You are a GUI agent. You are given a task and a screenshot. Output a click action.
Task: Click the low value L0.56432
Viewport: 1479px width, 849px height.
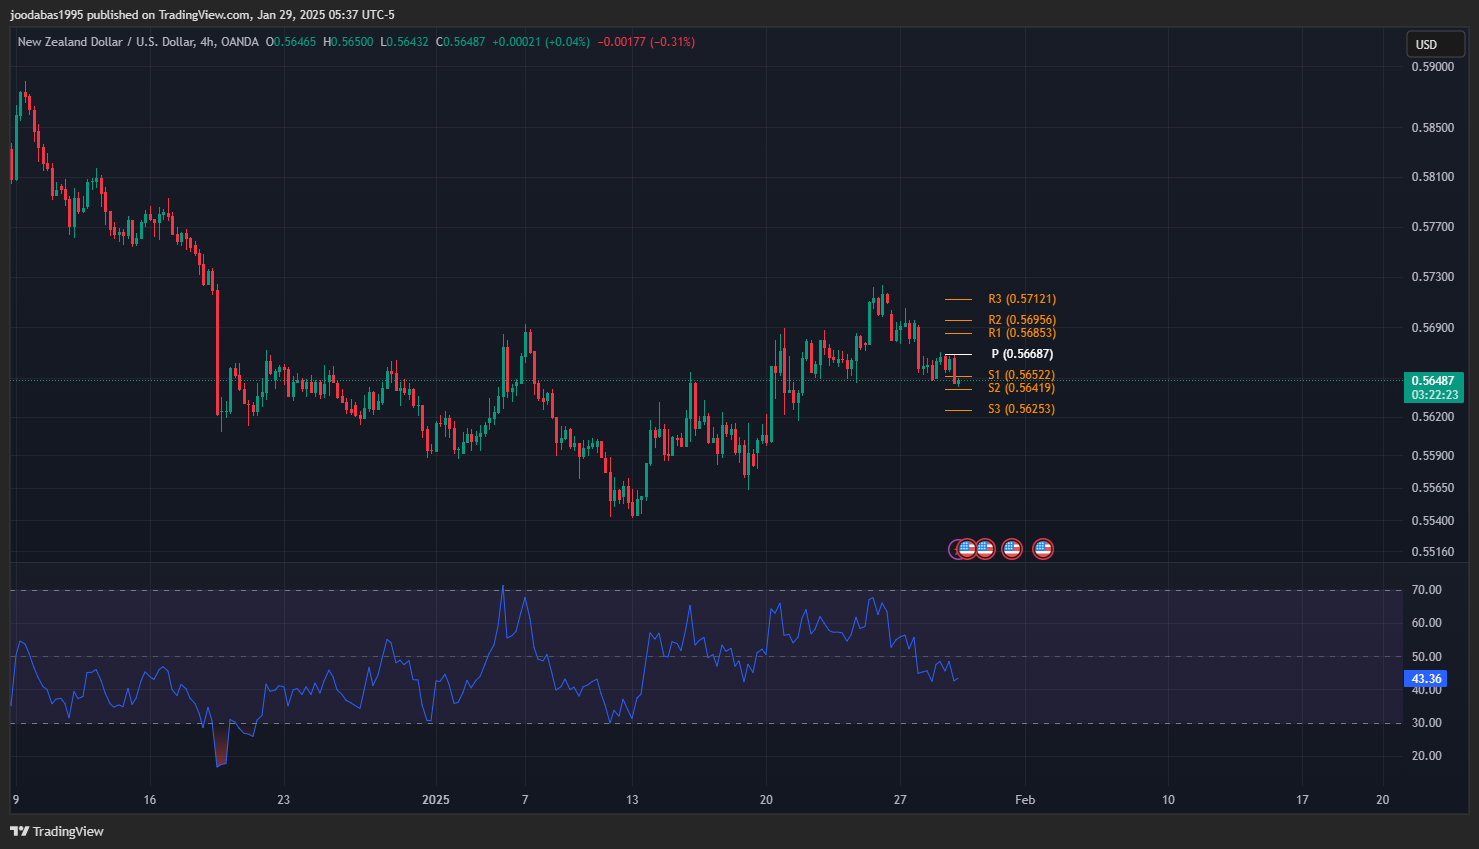[404, 42]
